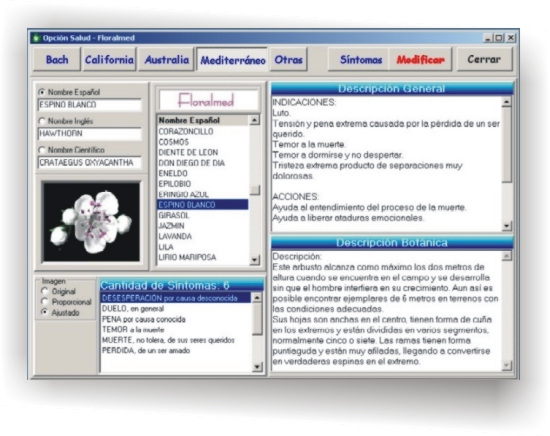Click the symptoms list scrollbar thumb
550x436 pixels.
pyautogui.click(x=257, y=319)
